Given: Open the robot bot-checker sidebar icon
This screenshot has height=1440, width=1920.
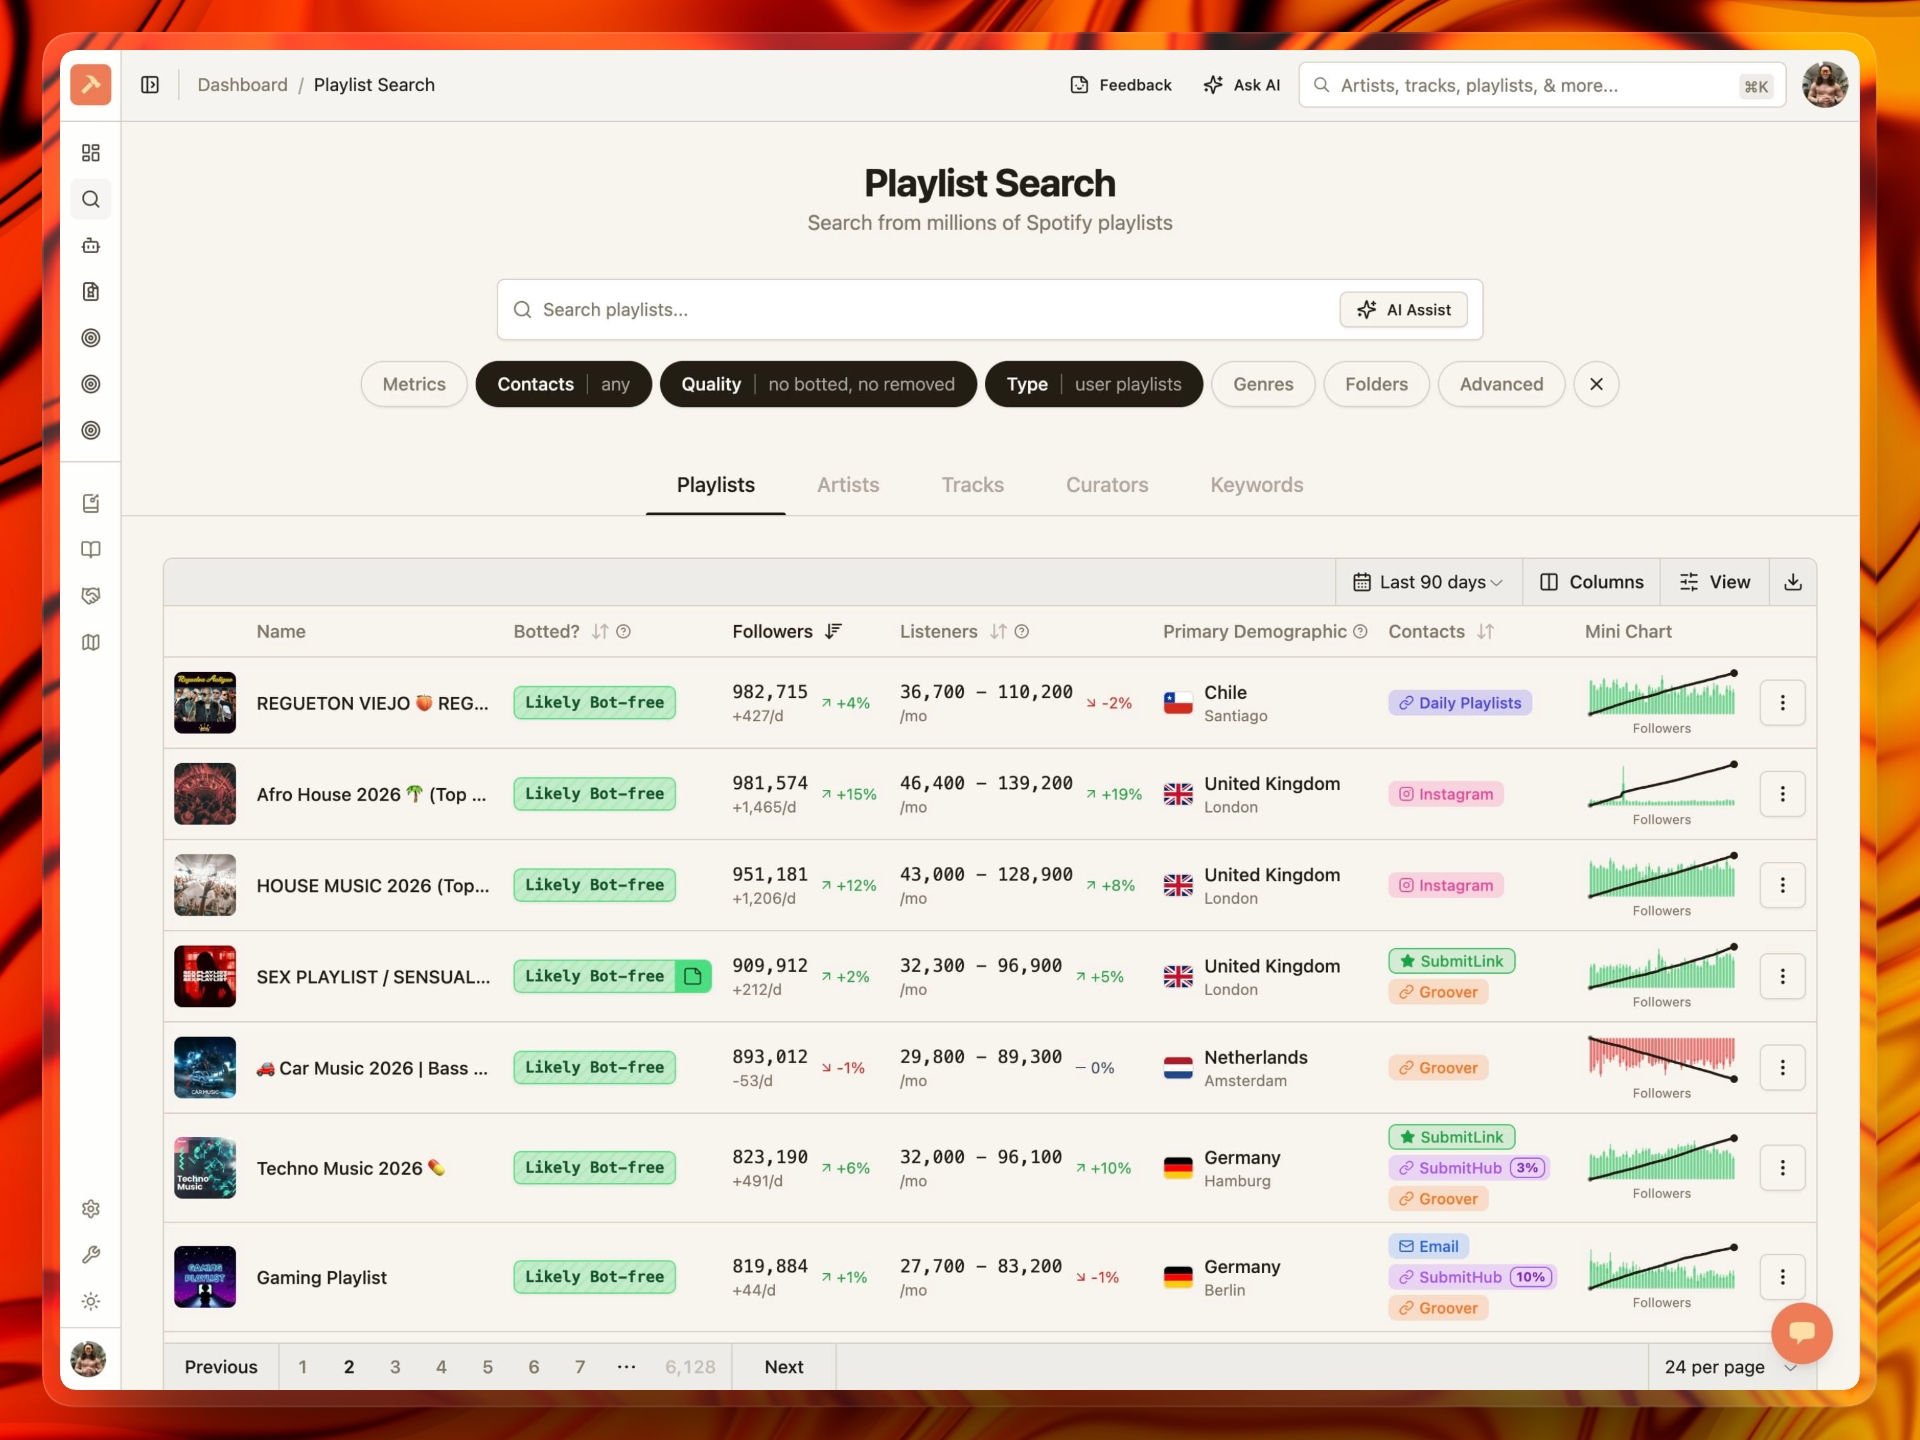Looking at the screenshot, I should [91, 245].
